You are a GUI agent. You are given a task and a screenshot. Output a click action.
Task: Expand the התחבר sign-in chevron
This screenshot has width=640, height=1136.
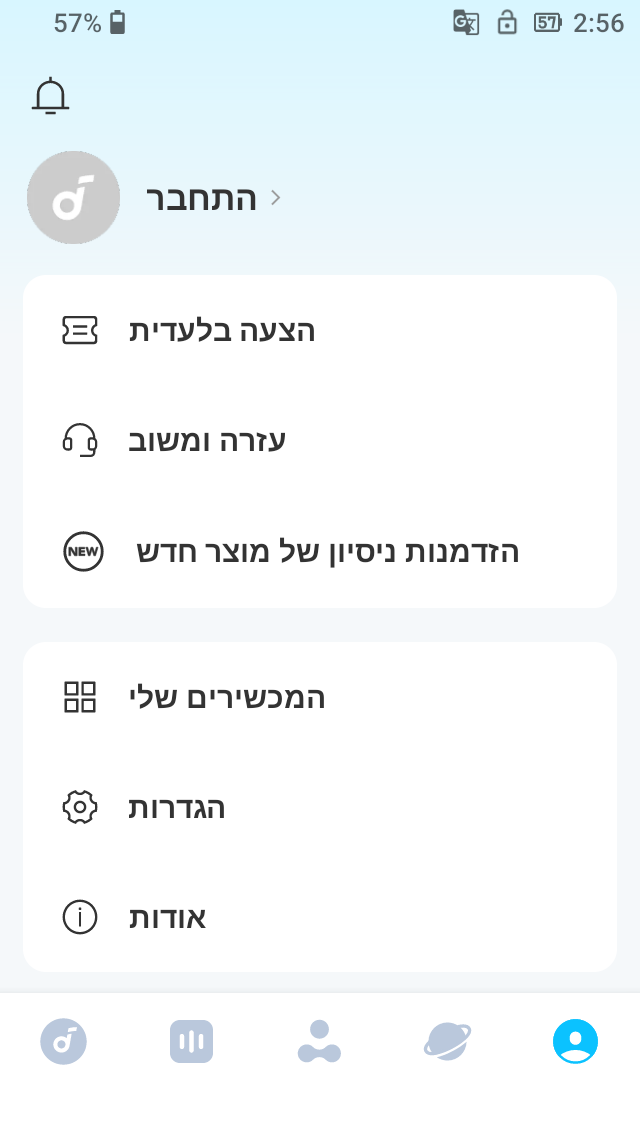coord(275,198)
